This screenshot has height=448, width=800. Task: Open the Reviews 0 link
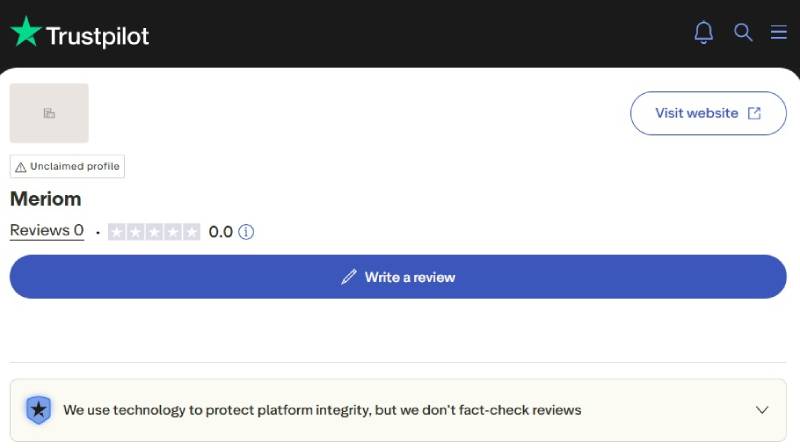tap(47, 230)
